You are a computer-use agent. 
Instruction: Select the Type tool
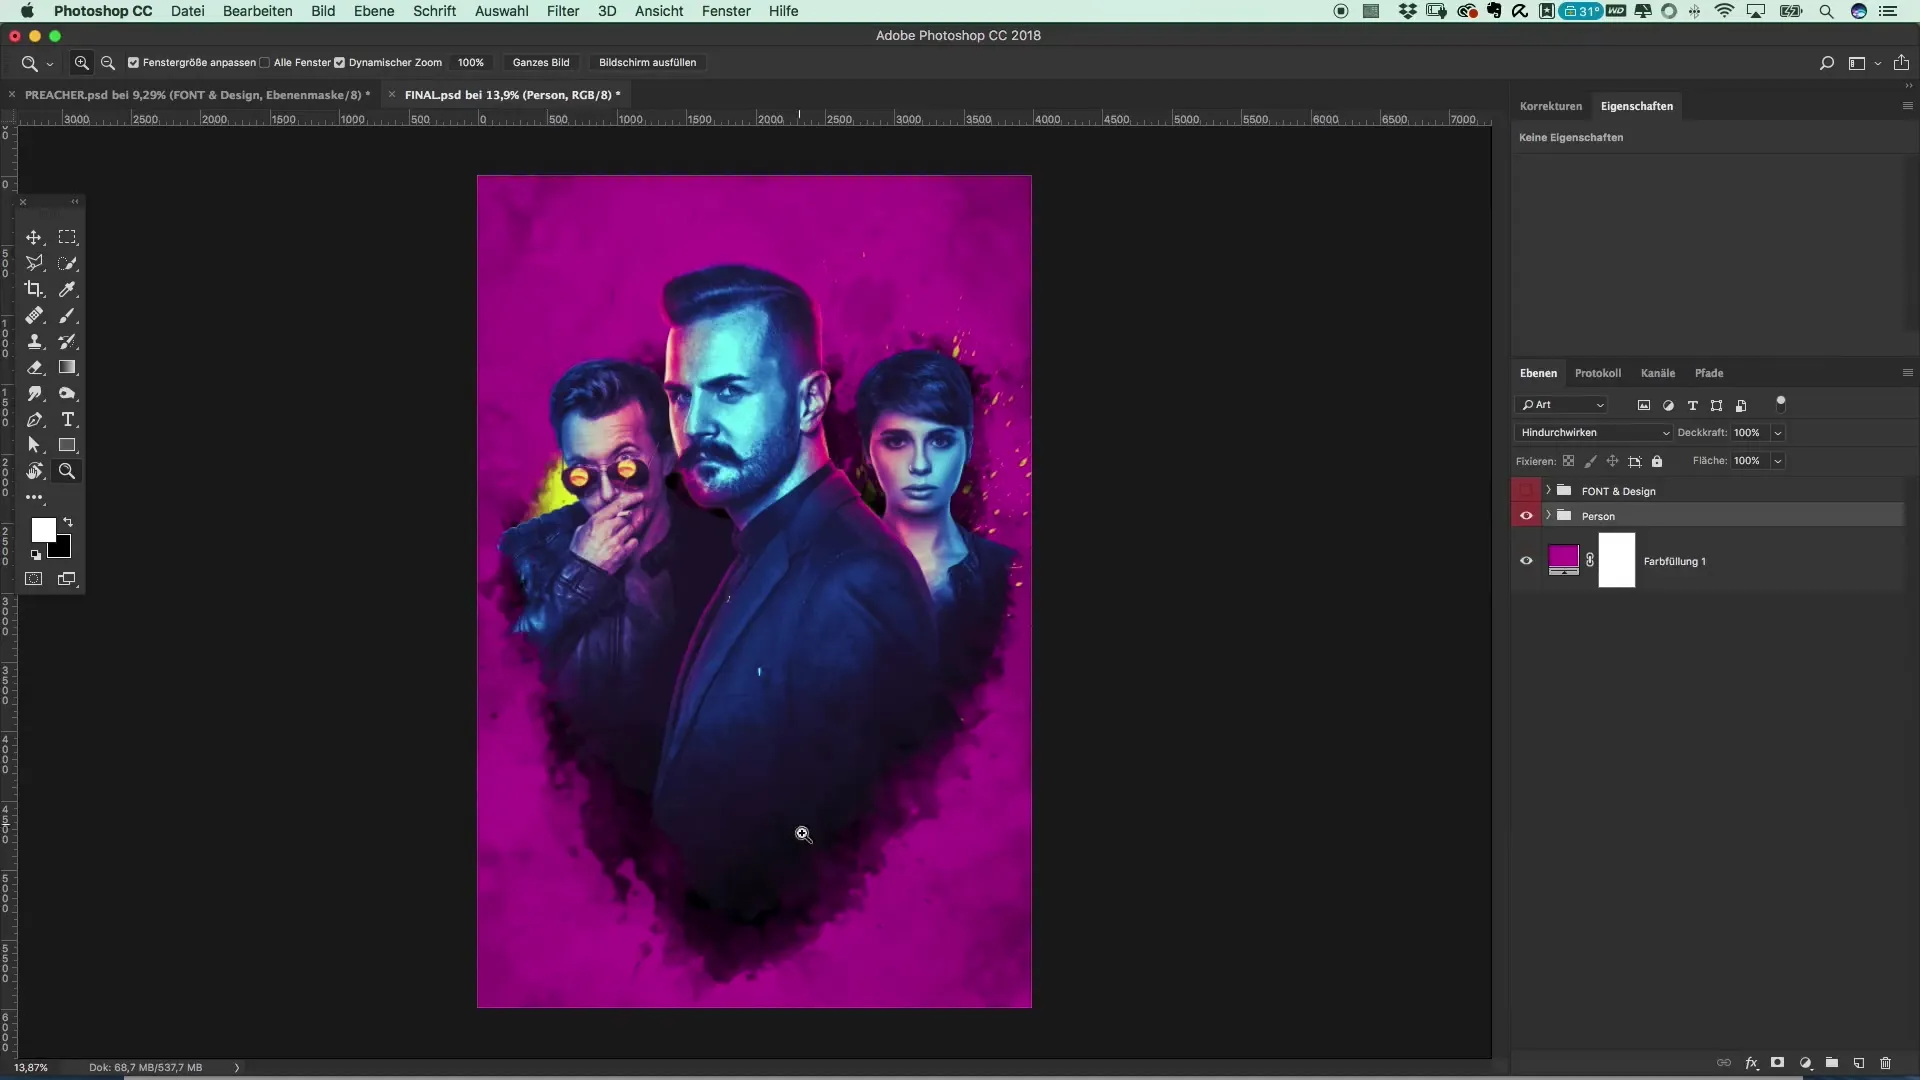pos(67,419)
